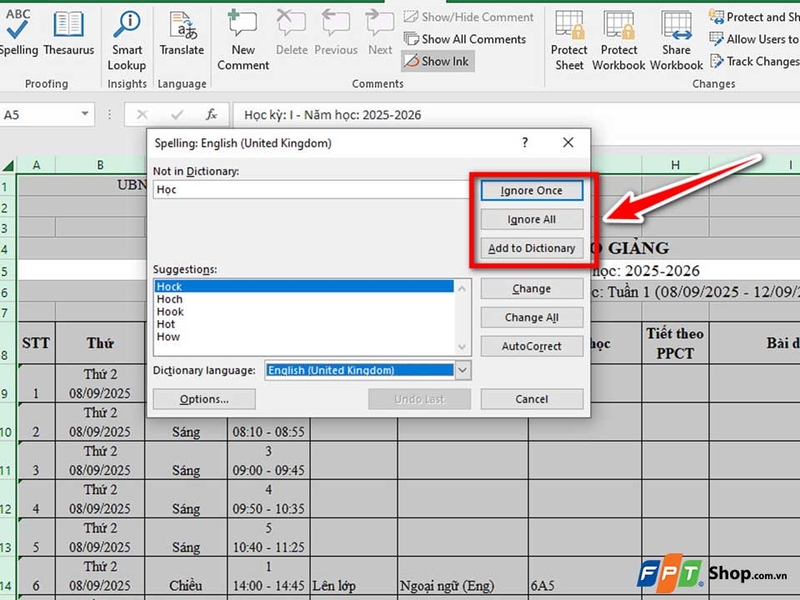
Task: Click the formula bar options dots
Action: coord(109,115)
